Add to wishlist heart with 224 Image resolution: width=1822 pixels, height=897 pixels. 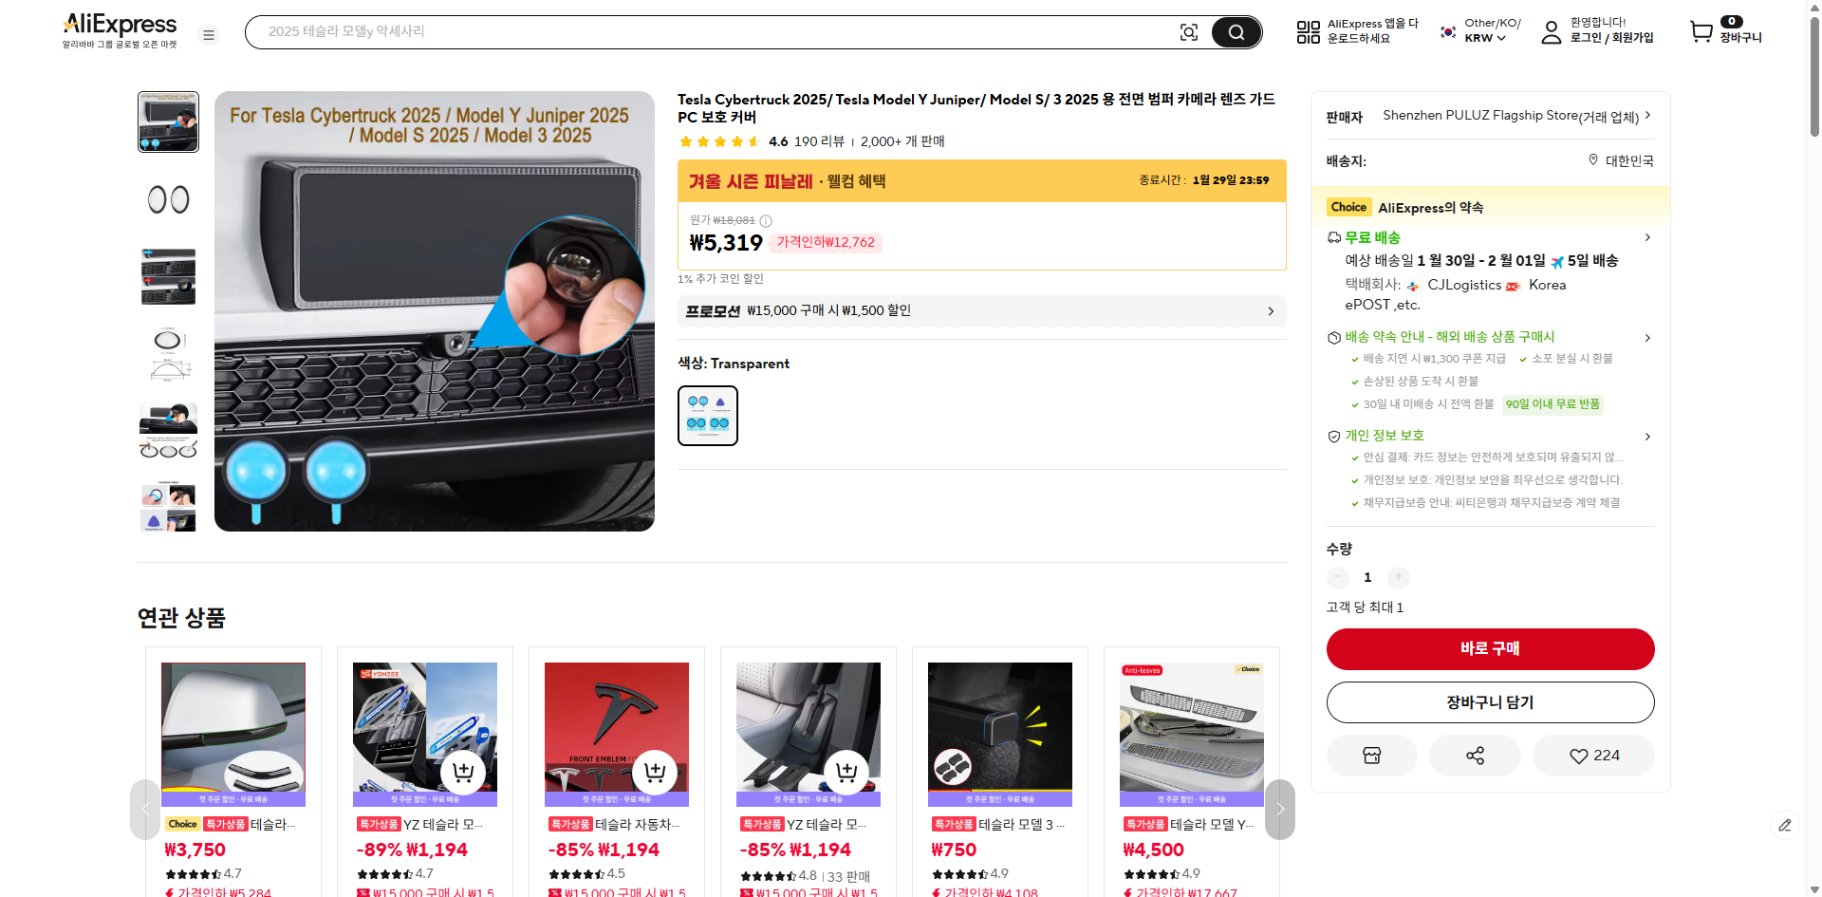(x=1594, y=755)
